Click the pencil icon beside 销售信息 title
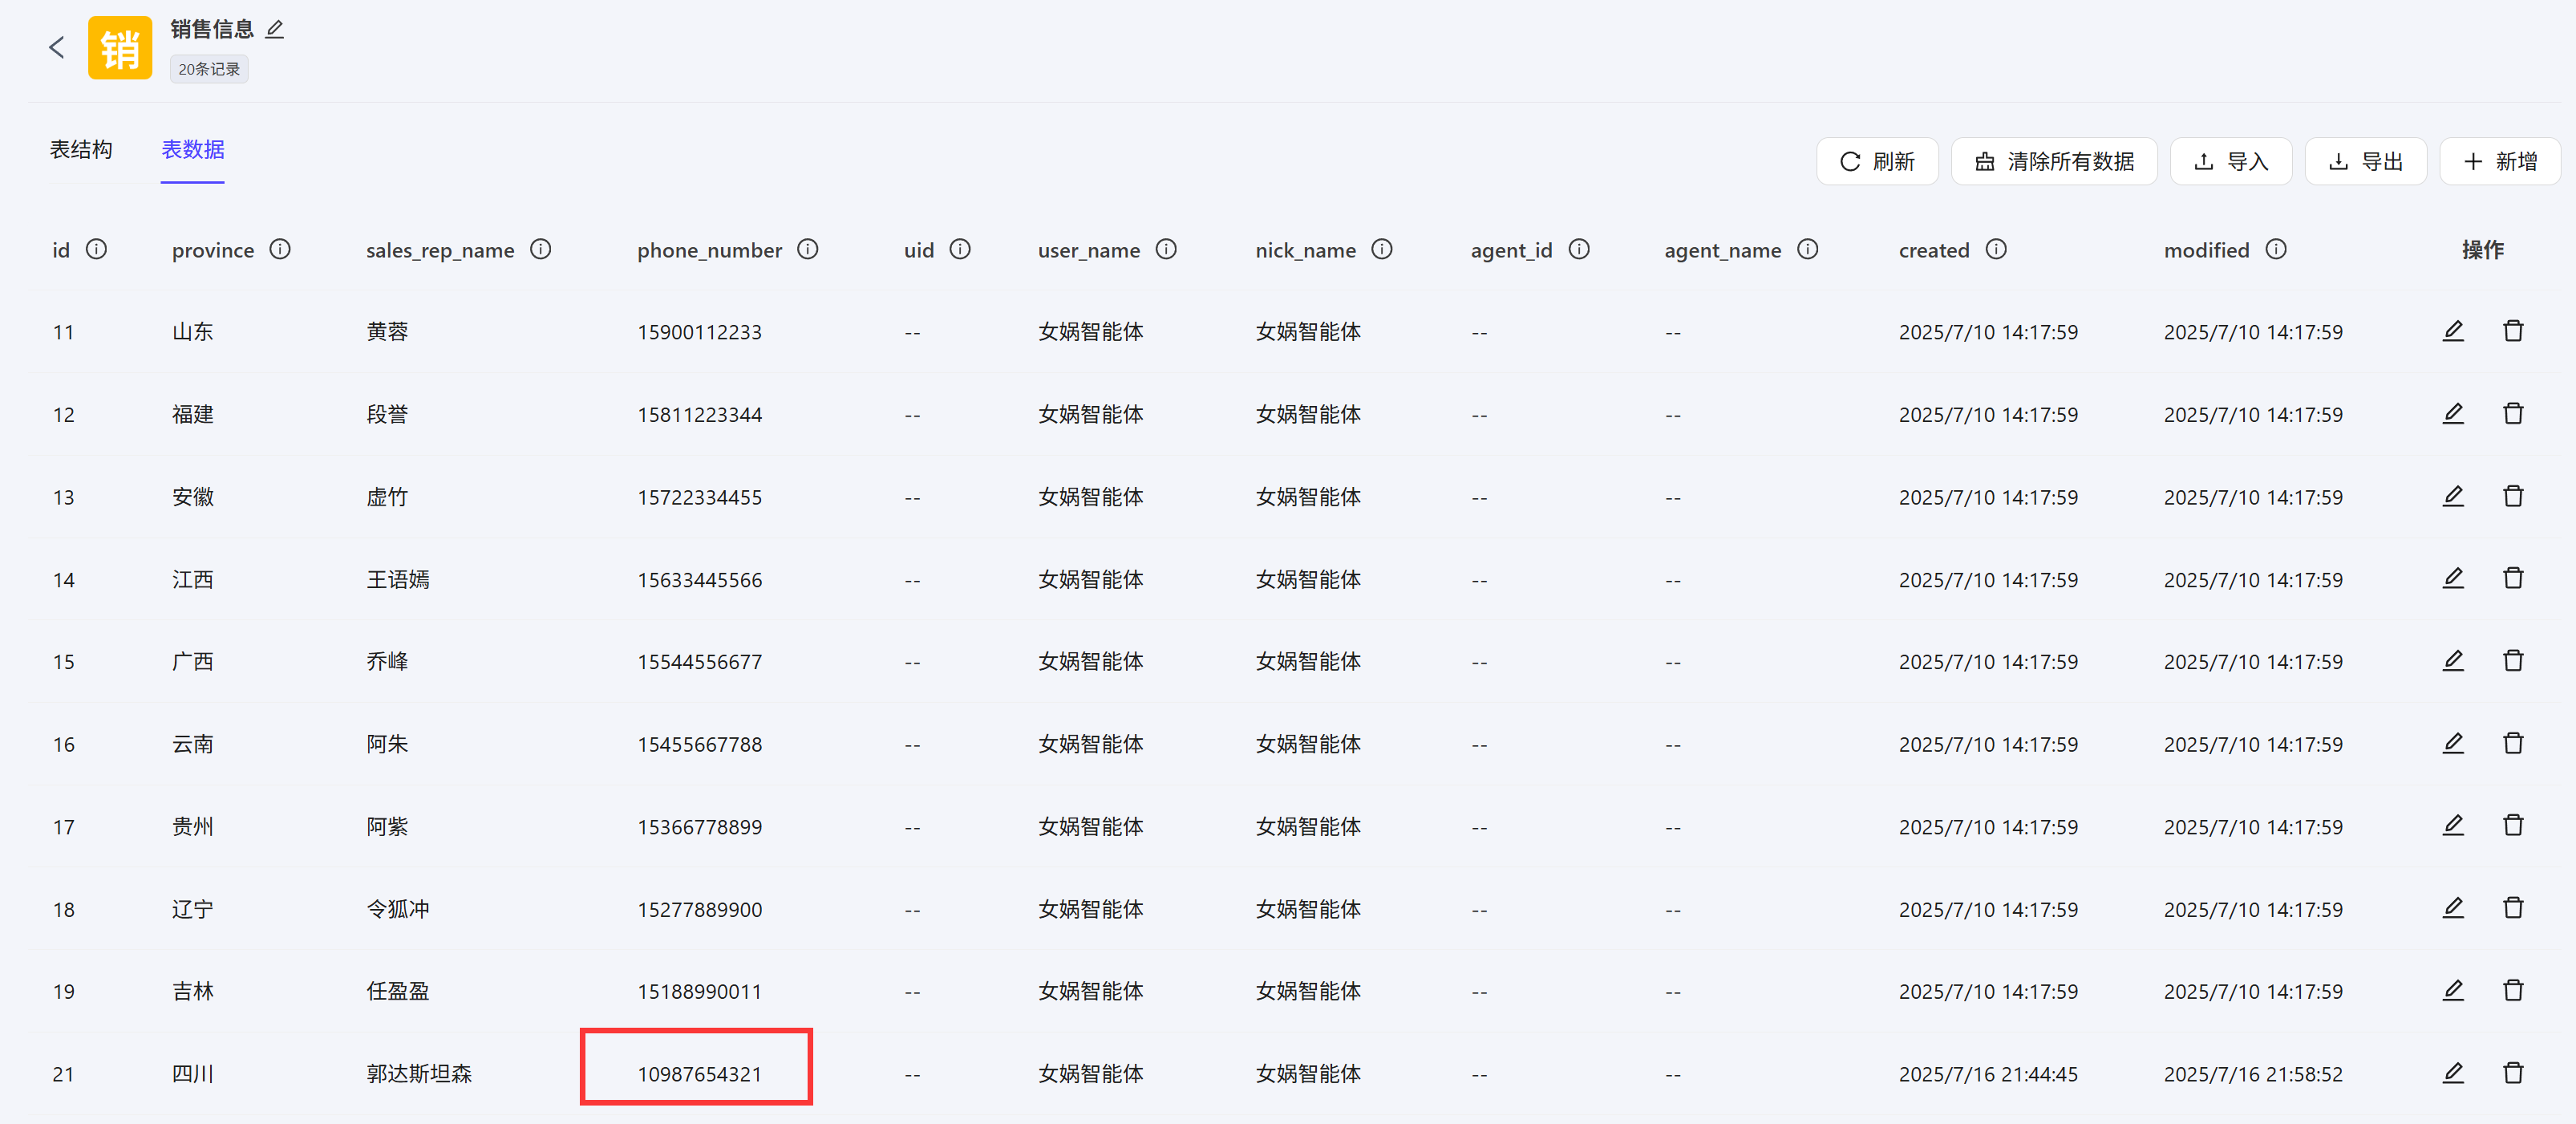The image size is (2576, 1124). 275,30
